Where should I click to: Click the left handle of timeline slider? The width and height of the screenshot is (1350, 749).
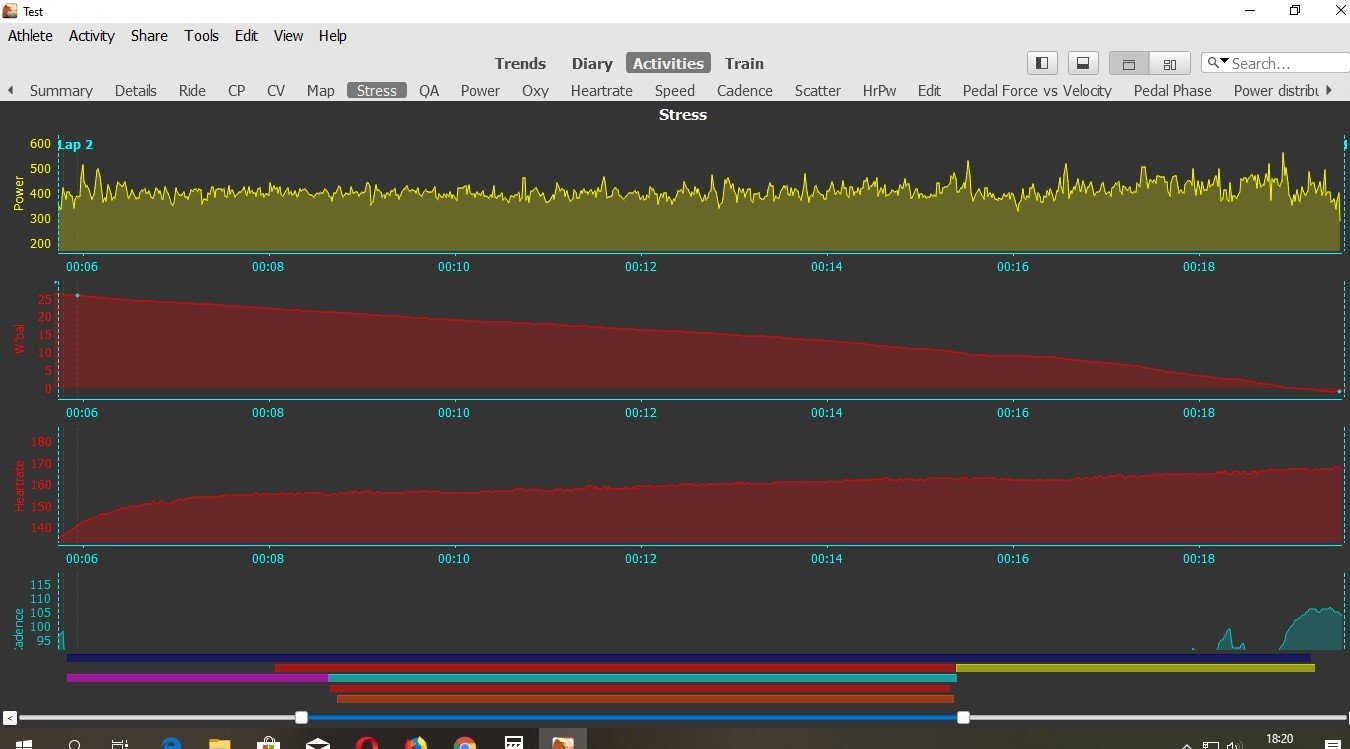(x=301, y=717)
